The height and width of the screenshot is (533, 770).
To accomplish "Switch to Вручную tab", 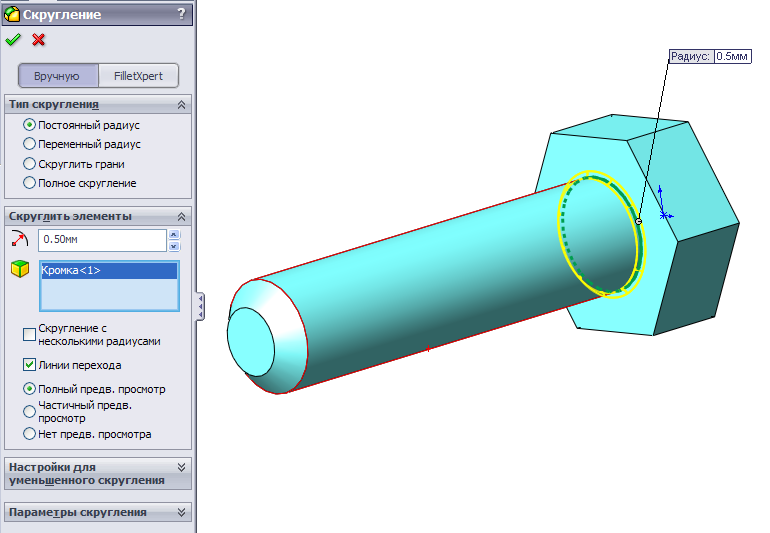I will point(58,76).
